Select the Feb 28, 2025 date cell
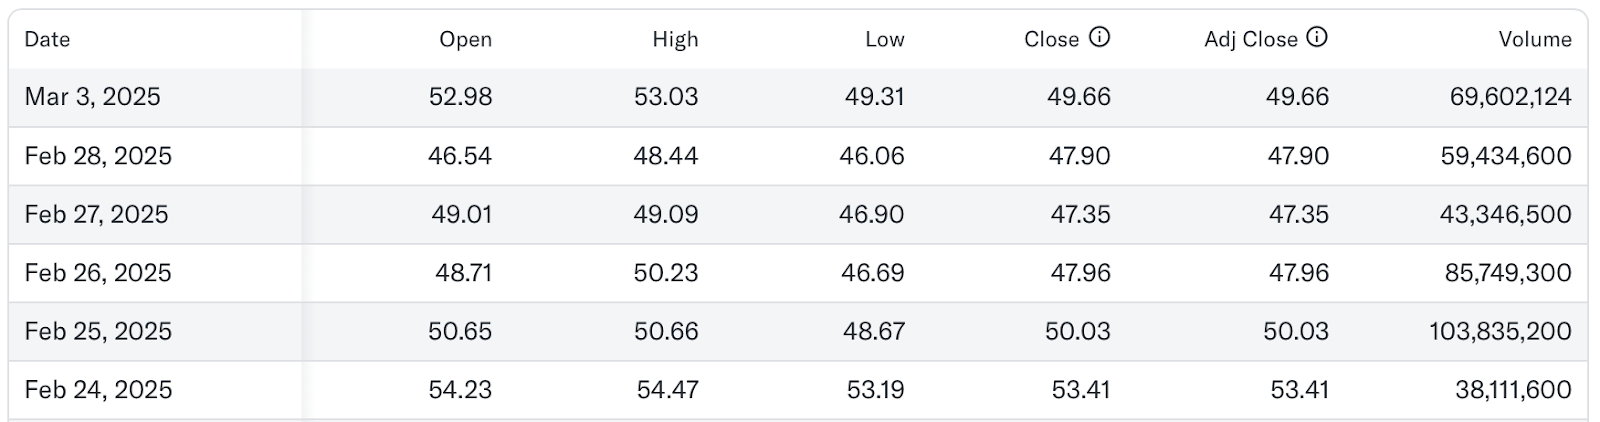This screenshot has height=422, width=1600. click(x=98, y=156)
